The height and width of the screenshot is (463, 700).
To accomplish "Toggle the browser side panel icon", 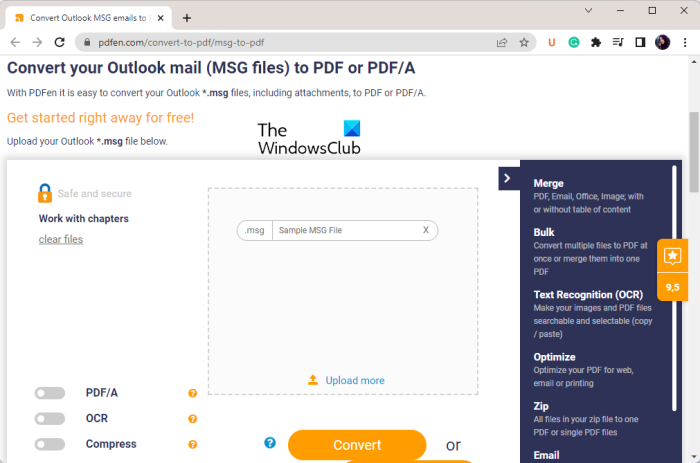I will (x=640, y=42).
